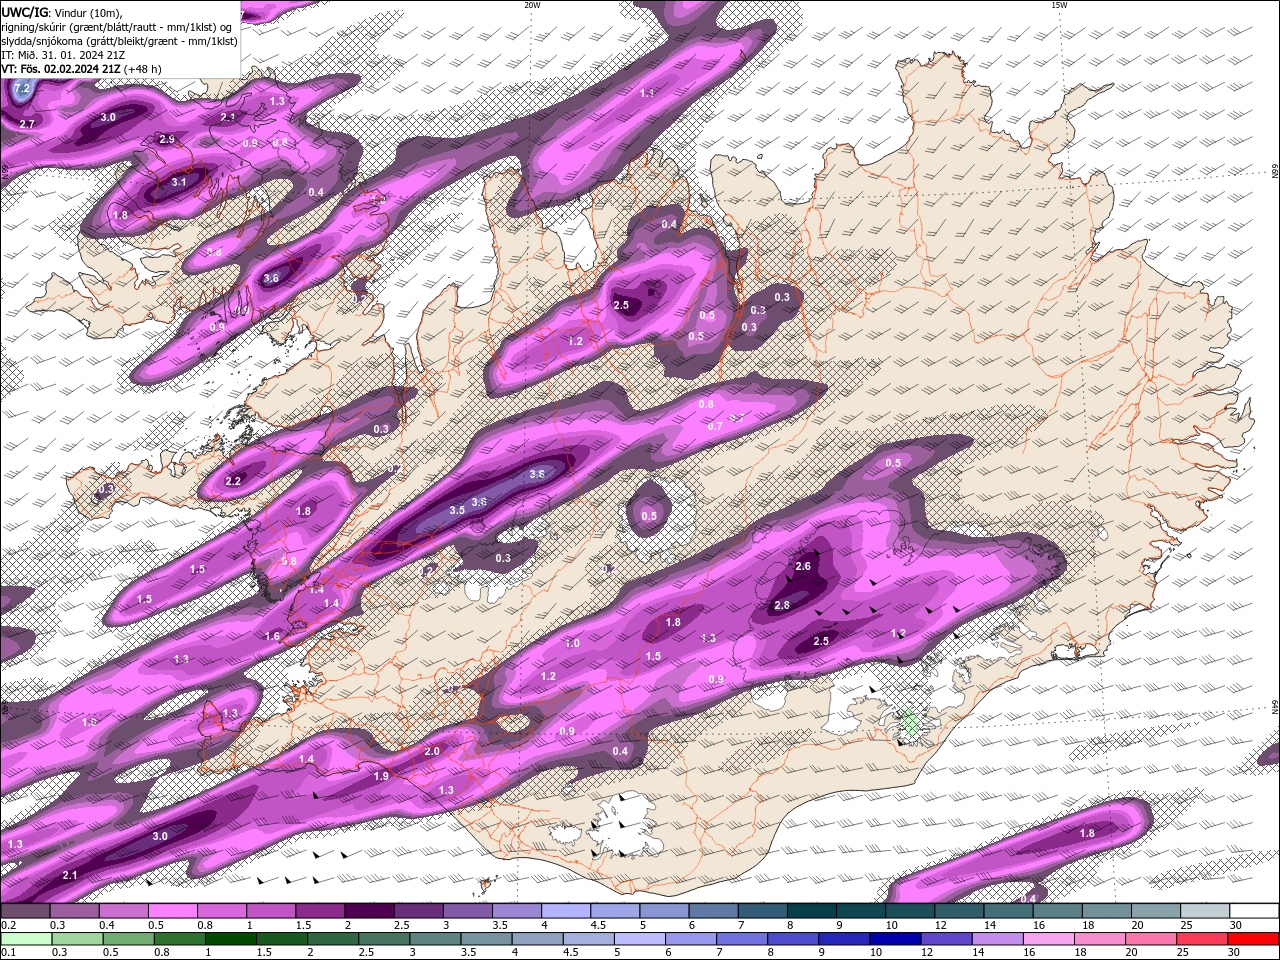Click the 1.9 precipitation value label
Image resolution: width=1280 pixels, height=960 pixels.
(x=381, y=776)
